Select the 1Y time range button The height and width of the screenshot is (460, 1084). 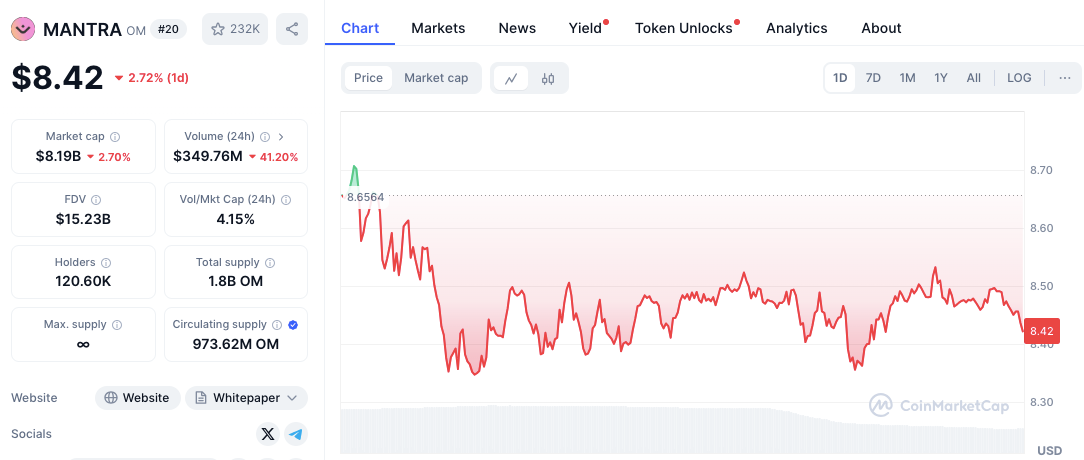941,78
